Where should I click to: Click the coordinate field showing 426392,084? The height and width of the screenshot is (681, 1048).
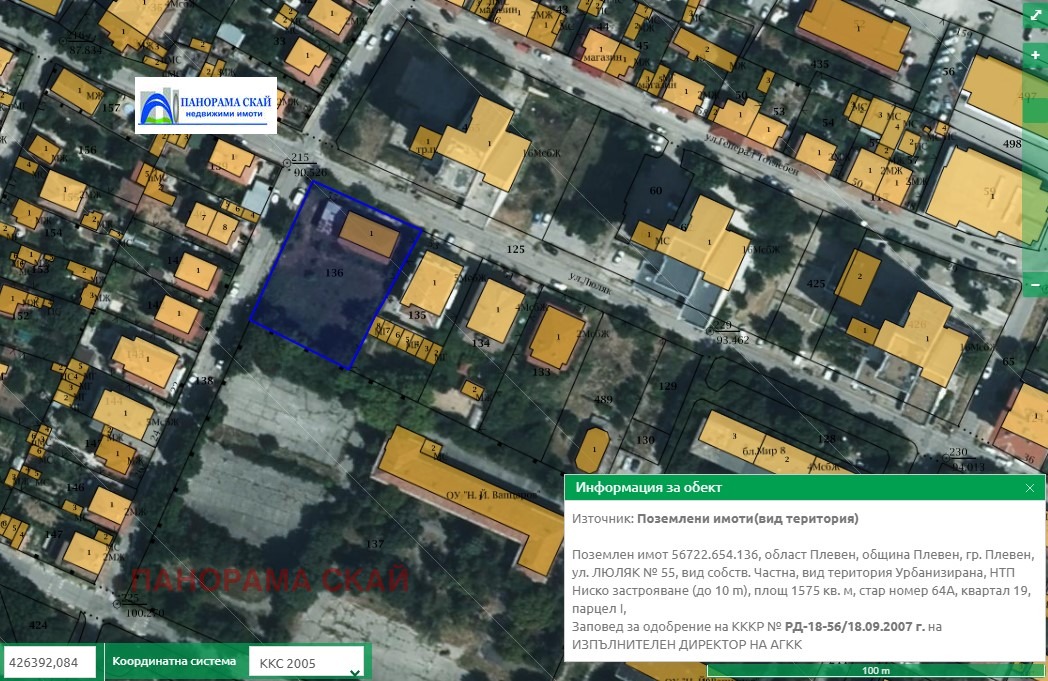pos(50,661)
